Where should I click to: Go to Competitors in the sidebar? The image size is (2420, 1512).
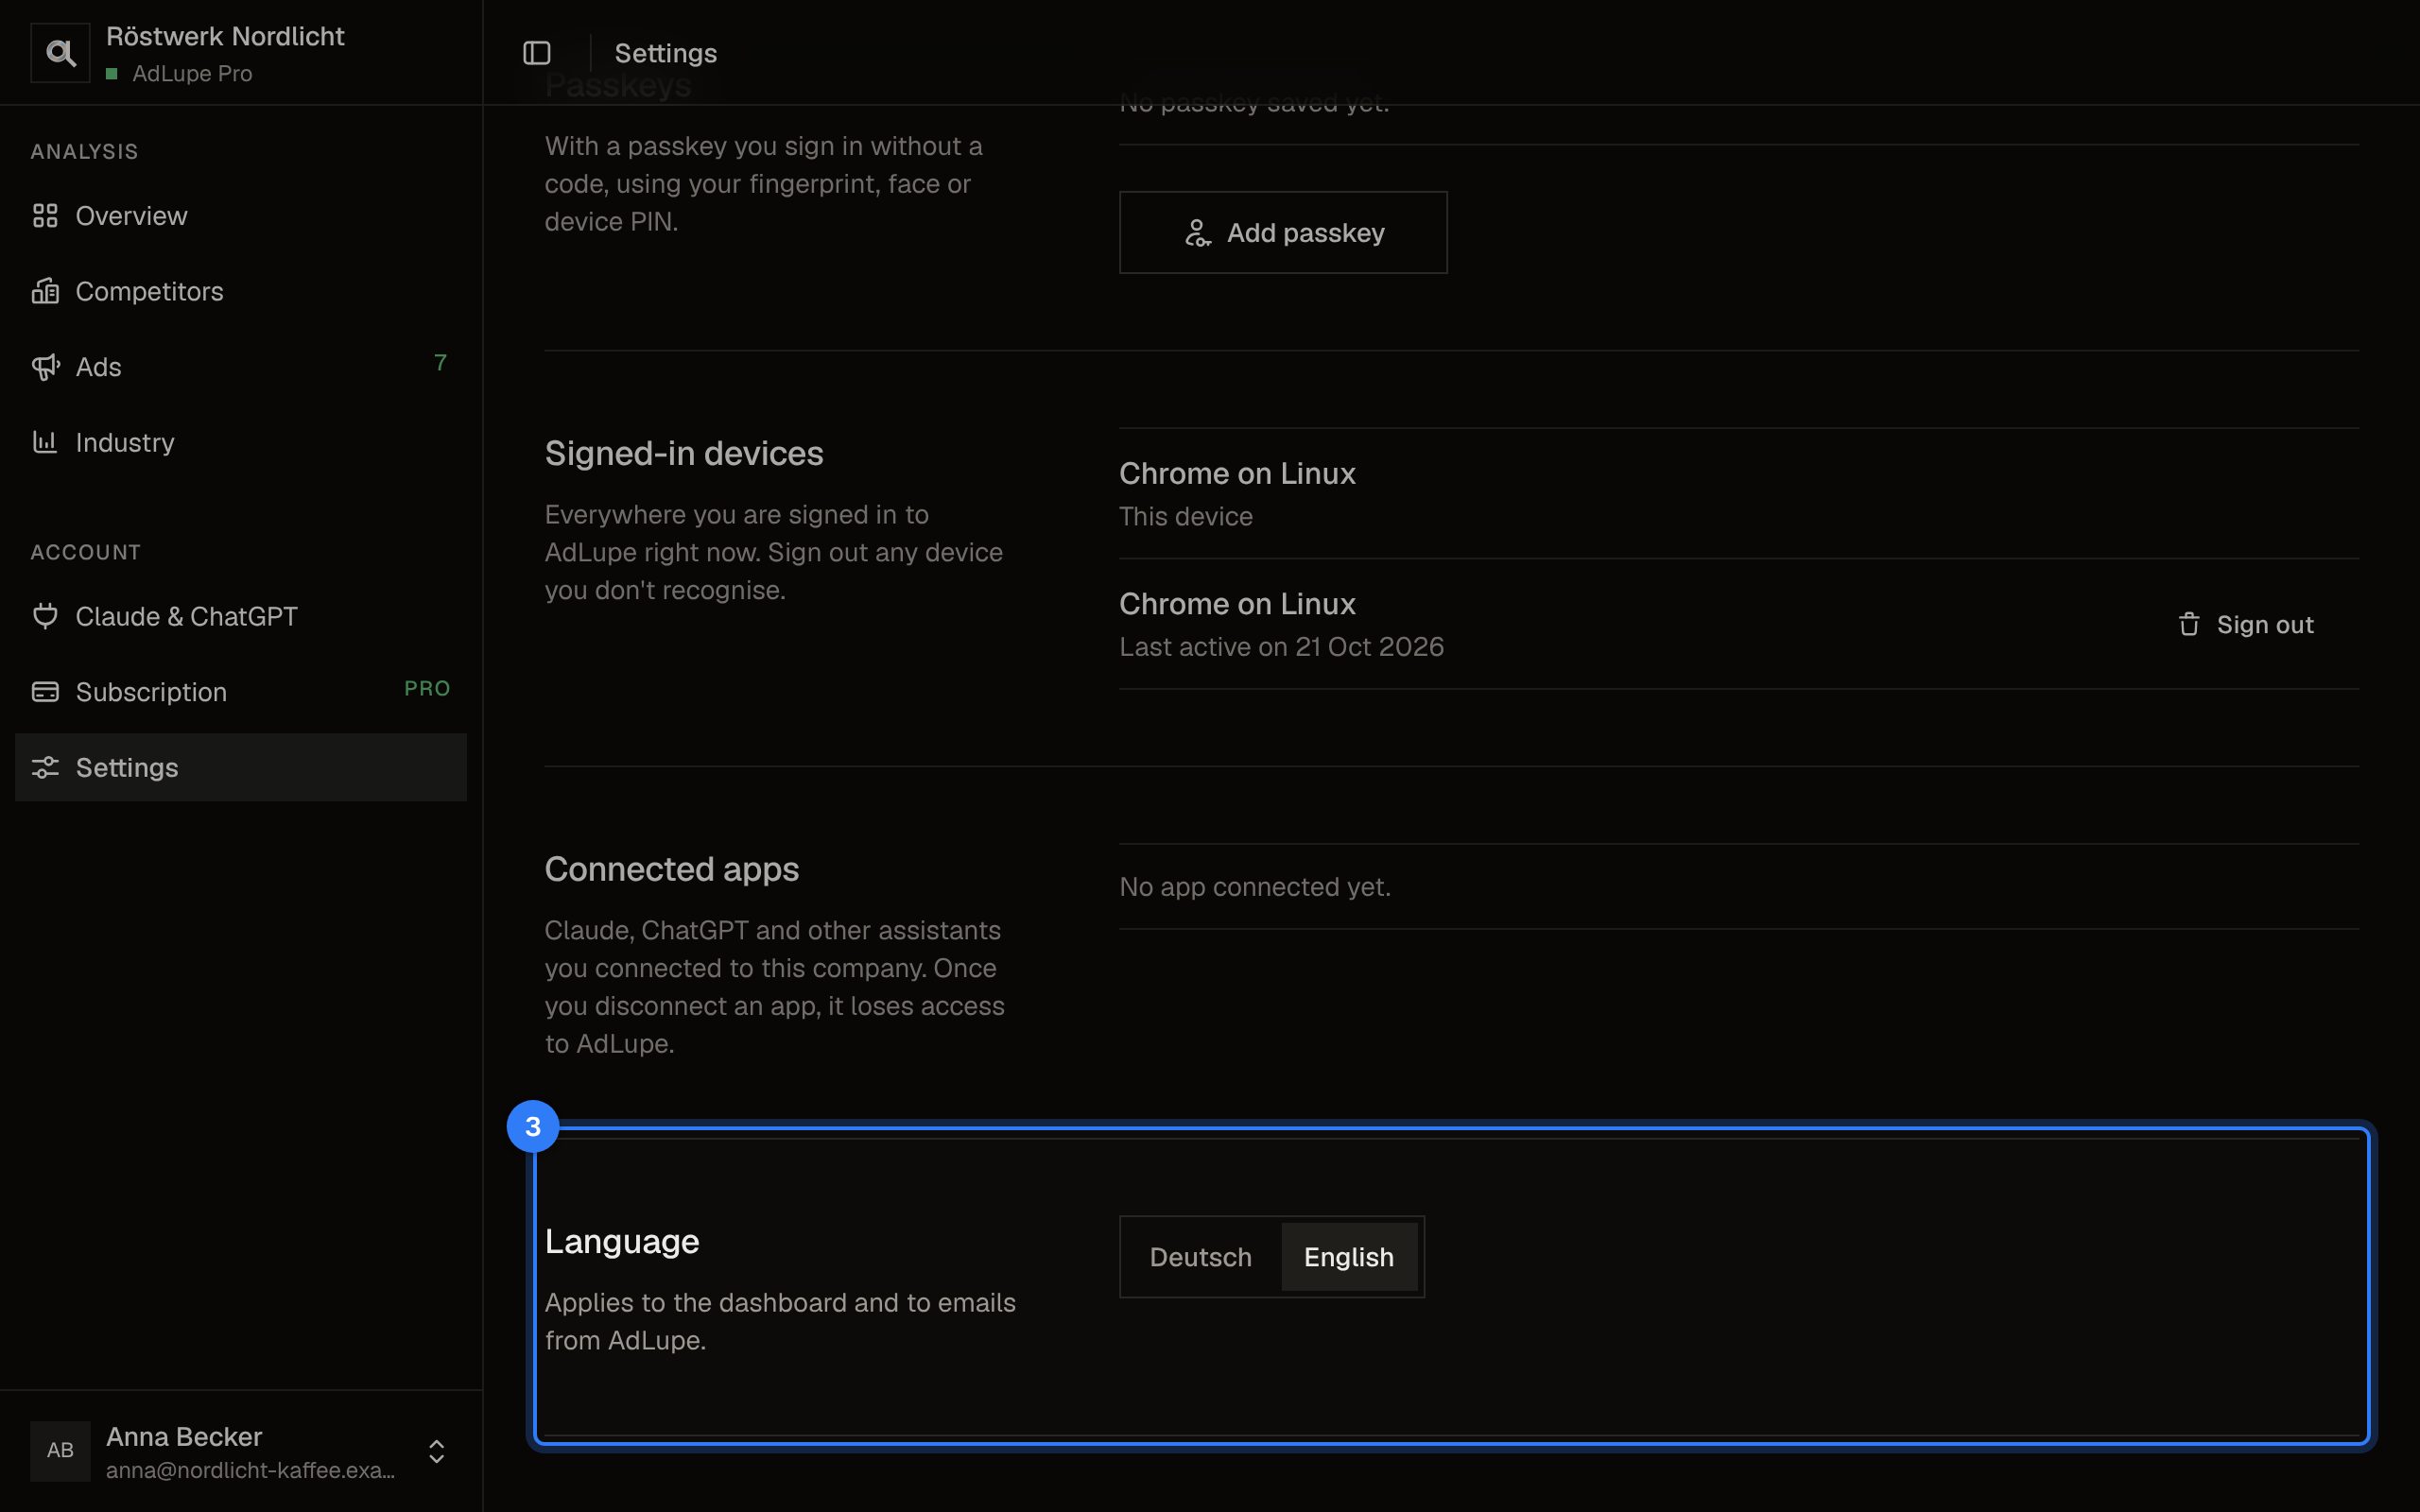[x=241, y=291]
